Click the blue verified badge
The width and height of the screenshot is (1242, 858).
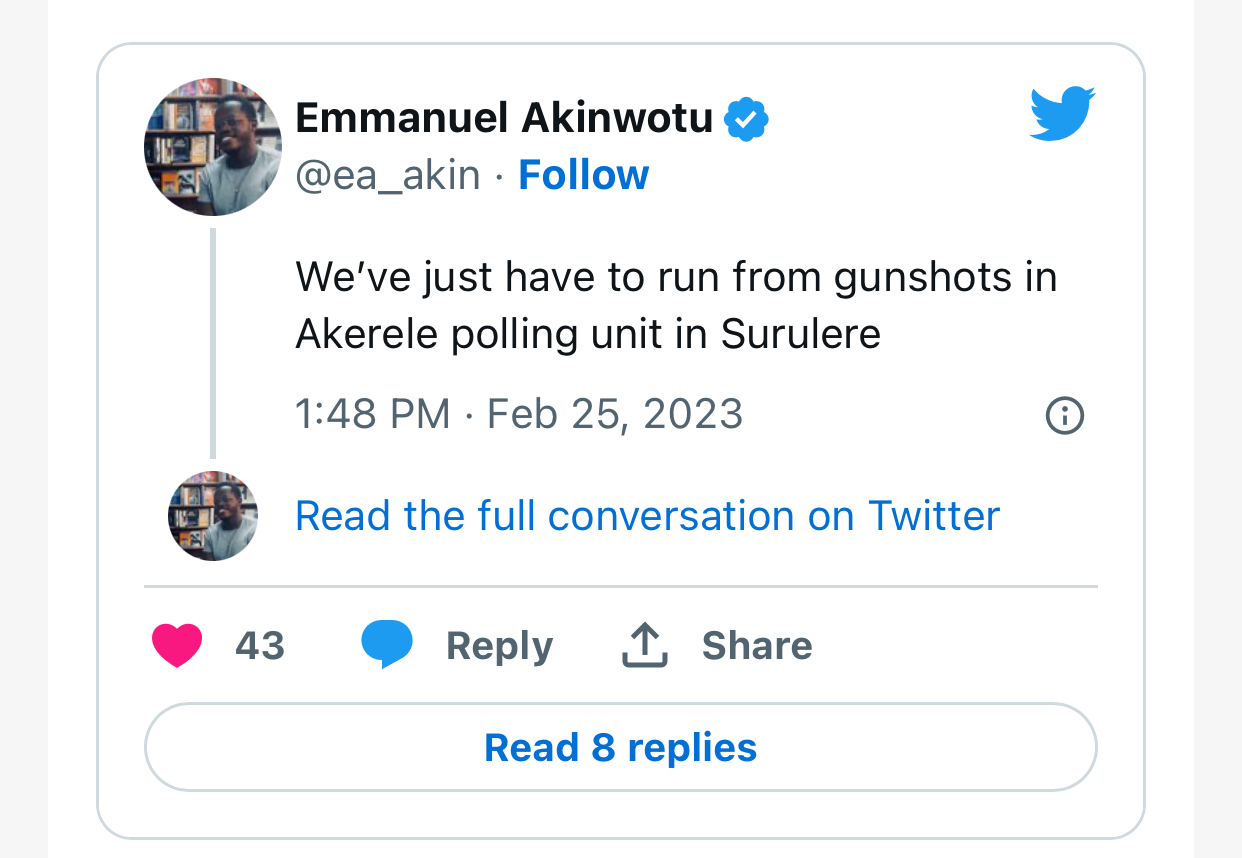(746, 120)
